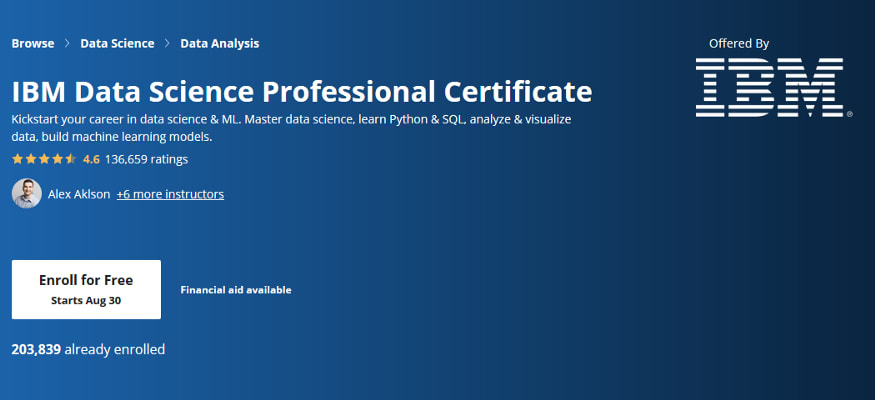View the +6 more instructors link

tap(170, 194)
